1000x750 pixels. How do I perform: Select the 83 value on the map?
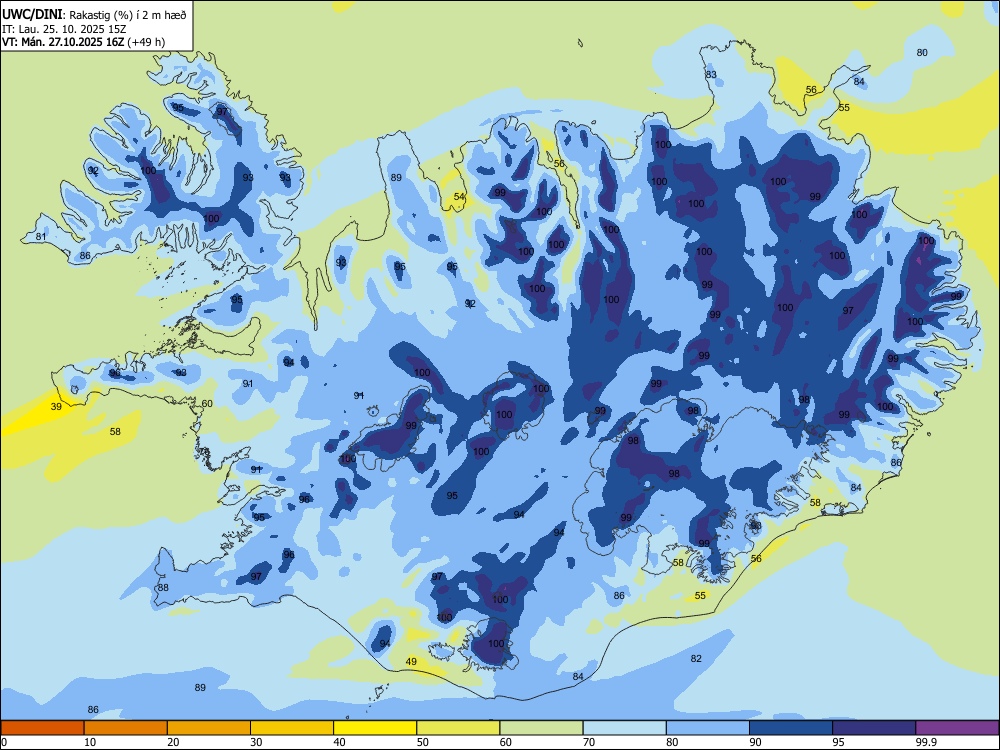coord(710,75)
